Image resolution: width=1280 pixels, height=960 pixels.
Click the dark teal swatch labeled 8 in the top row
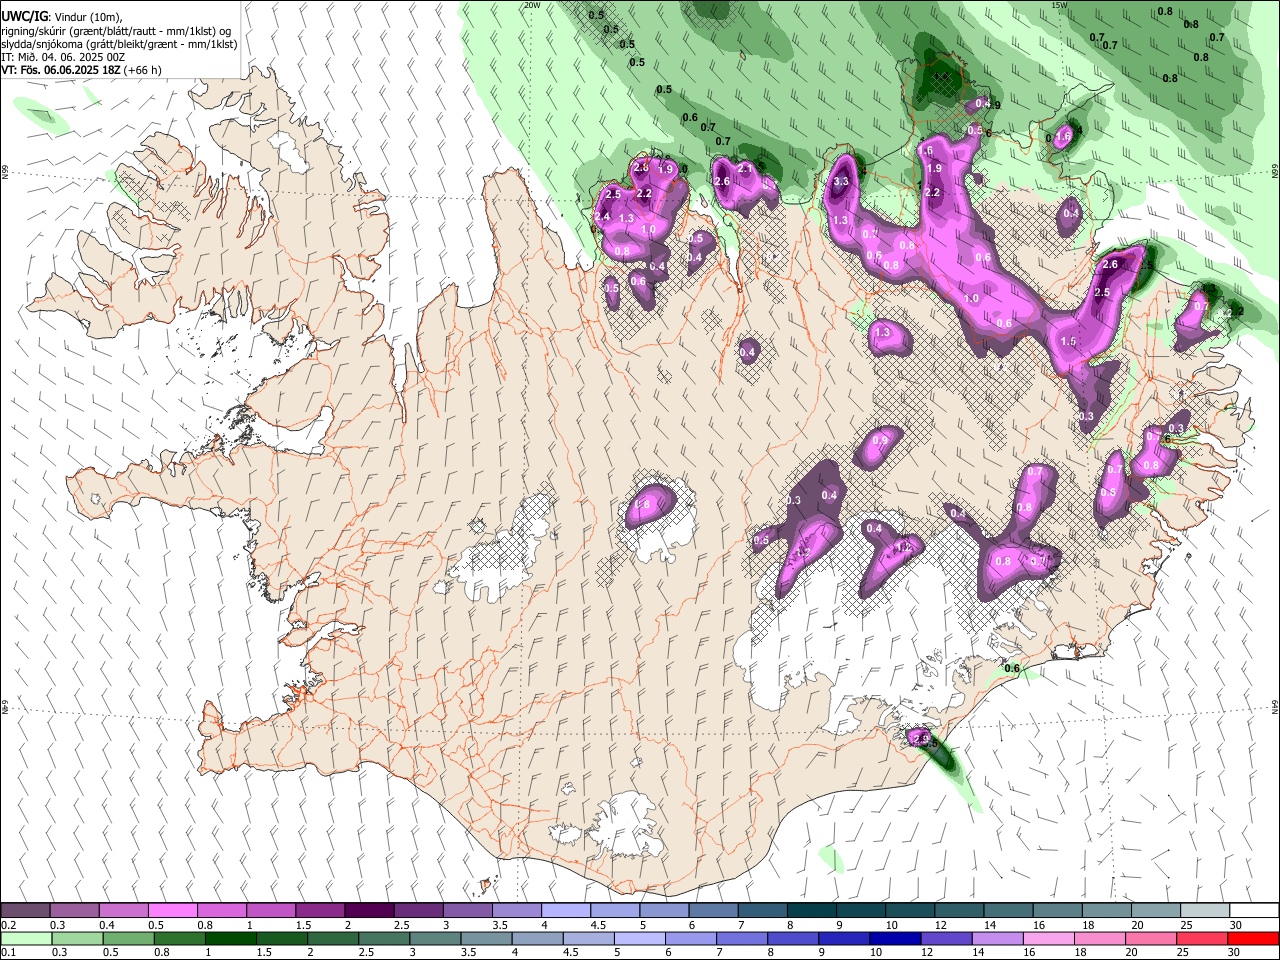point(810,910)
